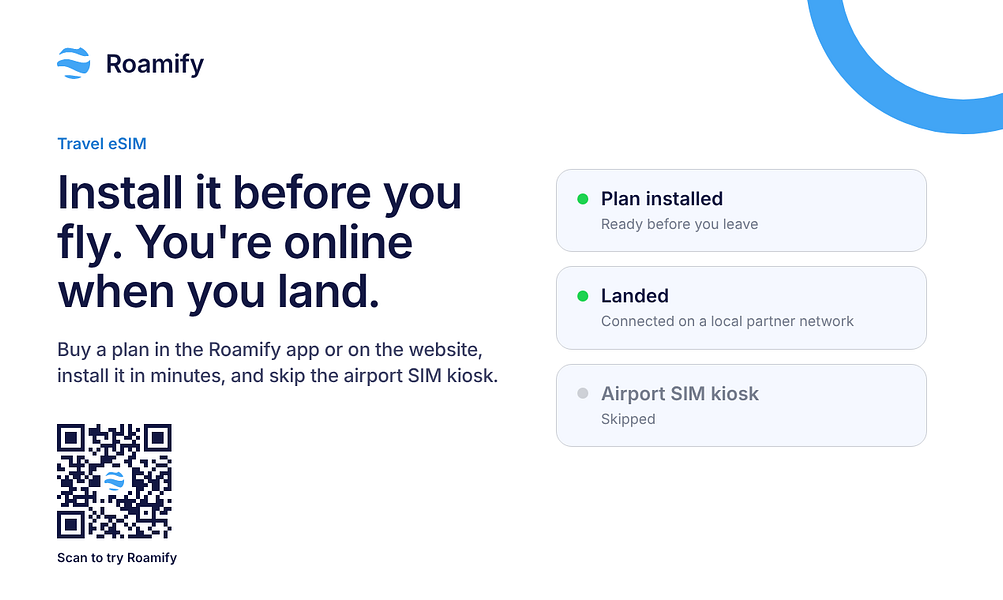This screenshot has height=600, width=1003.
Task: Open the Landed status card
Action: [x=741, y=308]
